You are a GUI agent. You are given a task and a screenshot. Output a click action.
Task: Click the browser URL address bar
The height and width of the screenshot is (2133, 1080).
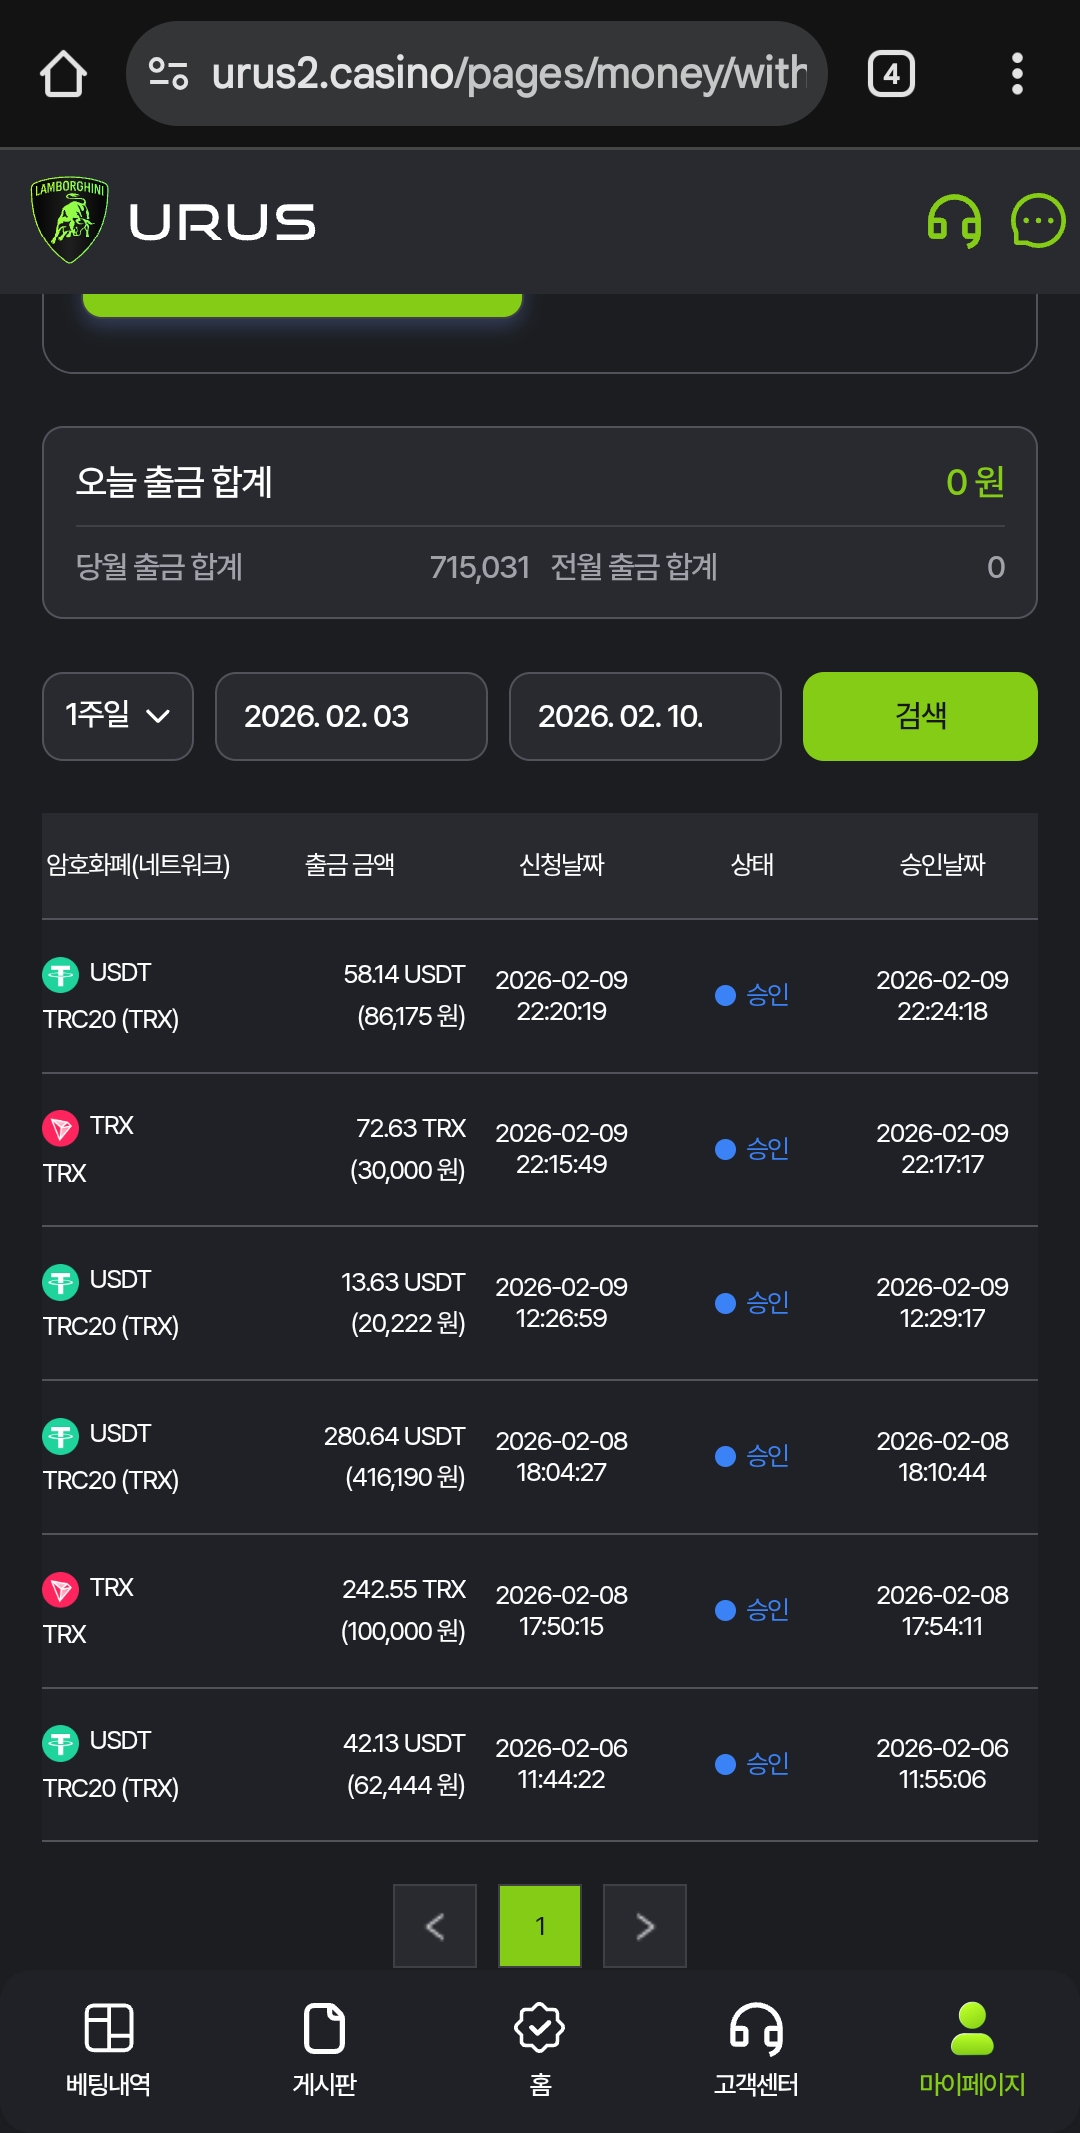coord(508,74)
